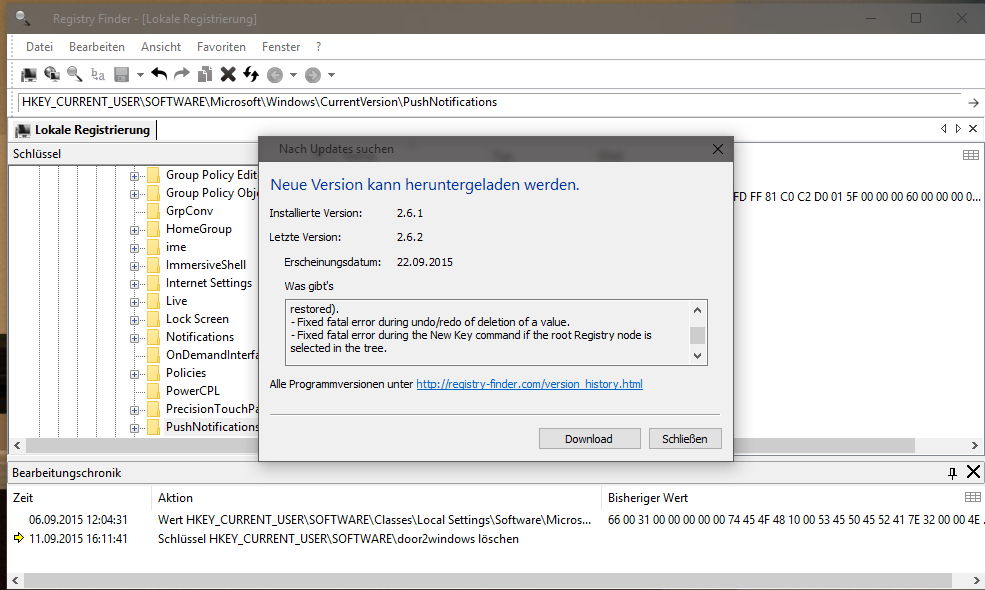Viewport: 985px width, 590px height.
Task: Click the changelog scrollbar thumb
Action: (697, 335)
